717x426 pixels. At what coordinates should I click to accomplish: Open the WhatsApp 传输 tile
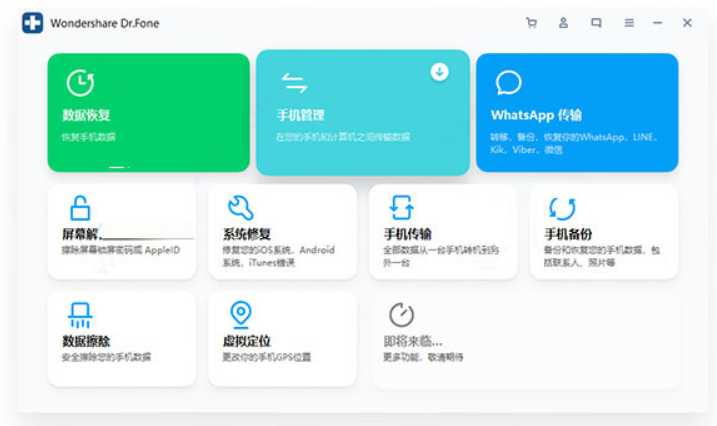pyautogui.click(x=576, y=112)
